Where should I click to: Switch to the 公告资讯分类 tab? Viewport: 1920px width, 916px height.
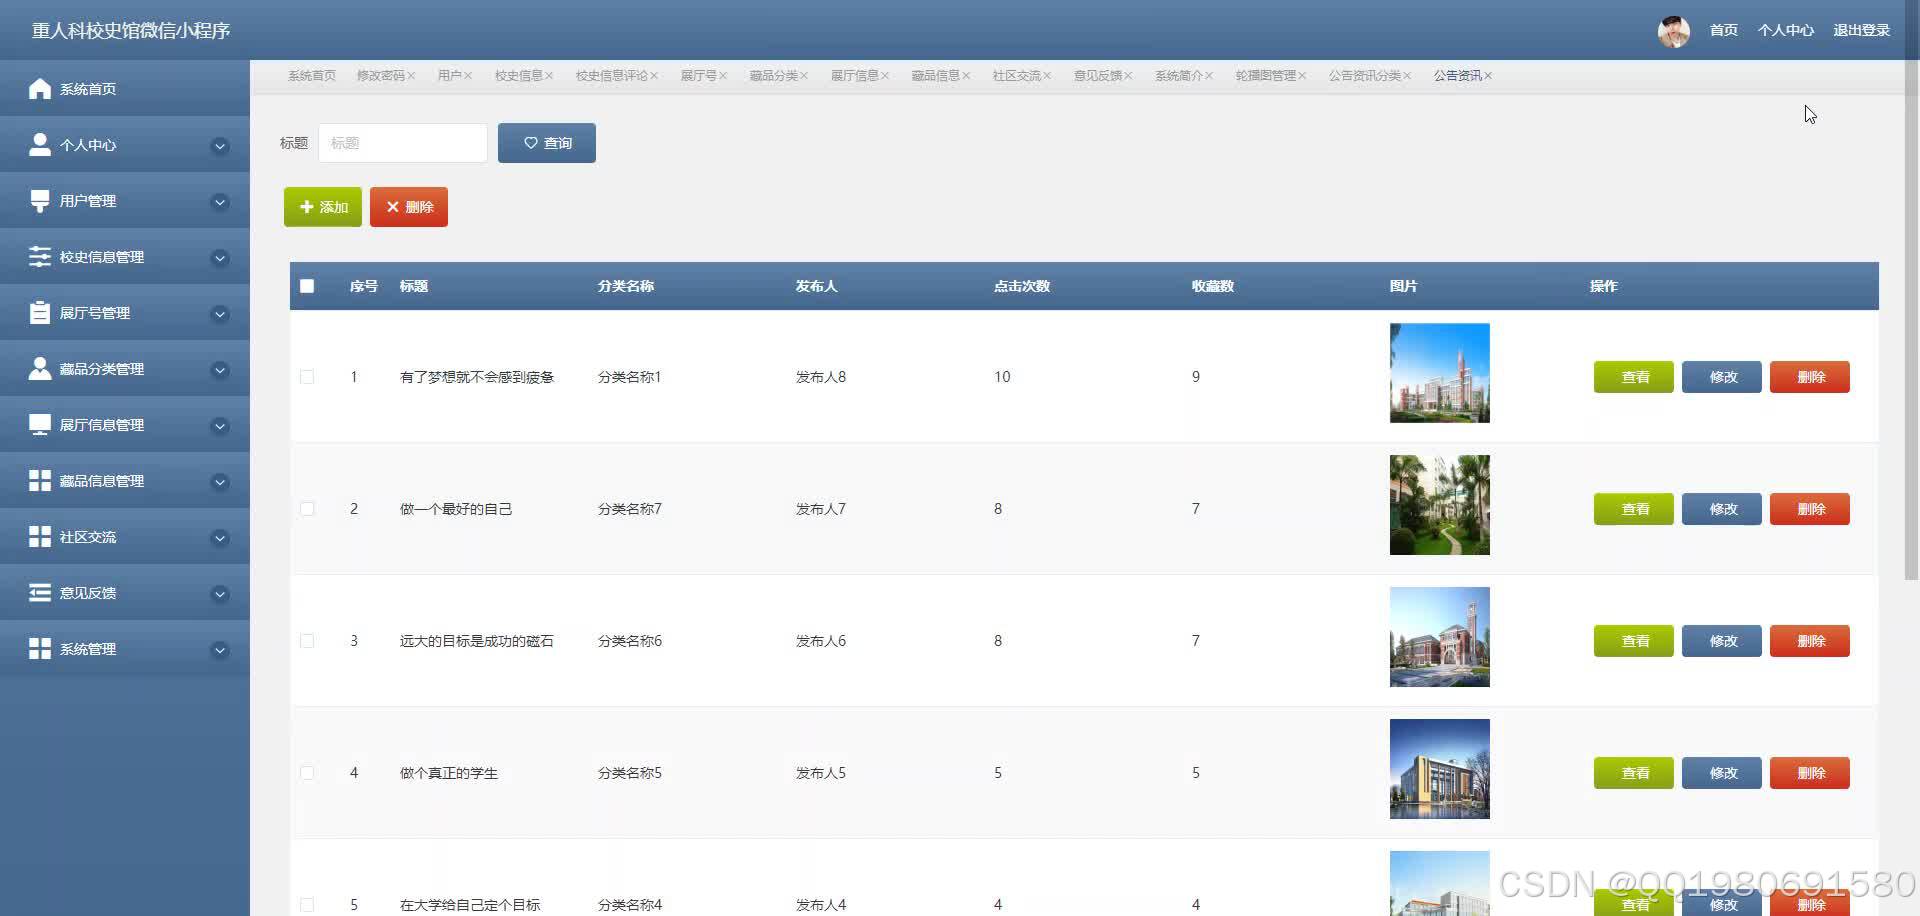[1365, 76]
